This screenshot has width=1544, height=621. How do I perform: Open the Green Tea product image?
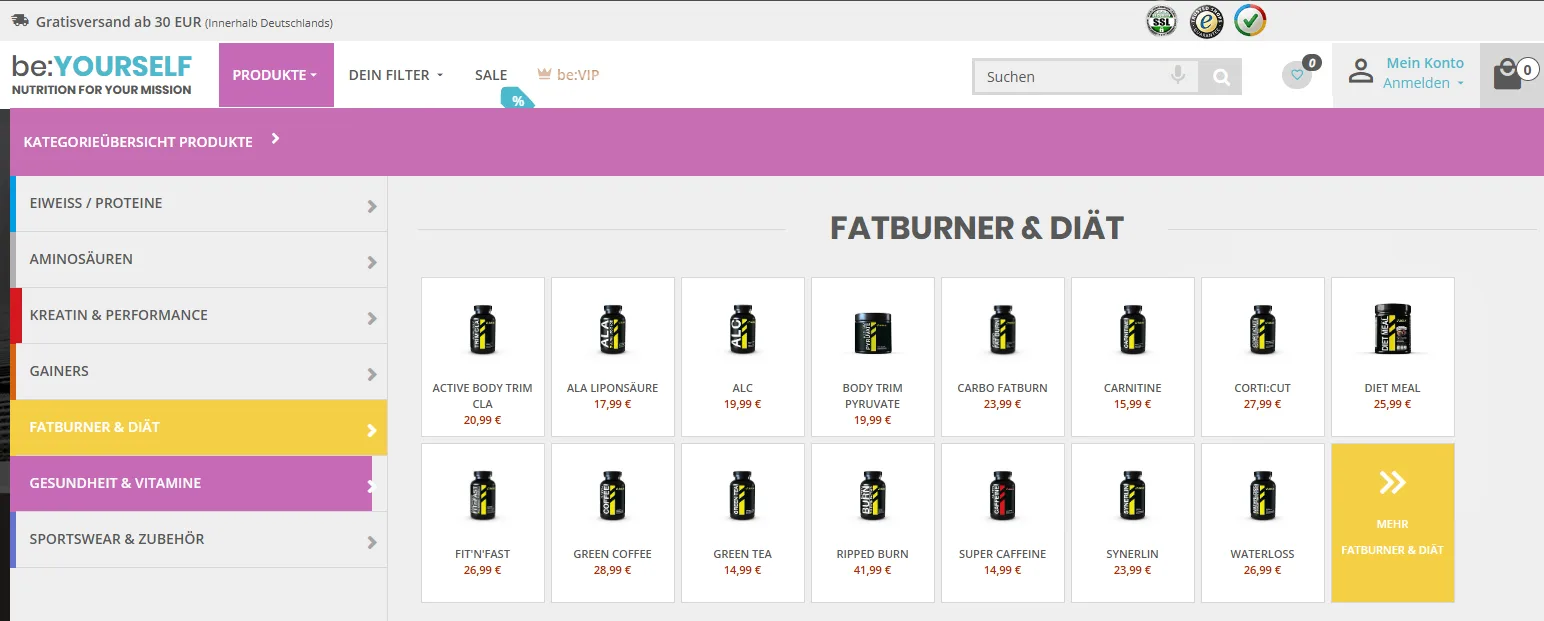click(x=743, y=496)
